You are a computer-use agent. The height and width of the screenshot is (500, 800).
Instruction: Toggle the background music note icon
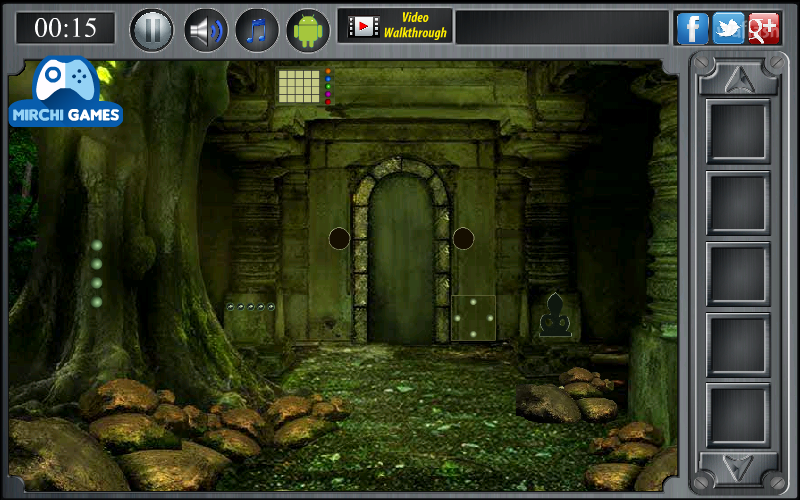point(257,30)
